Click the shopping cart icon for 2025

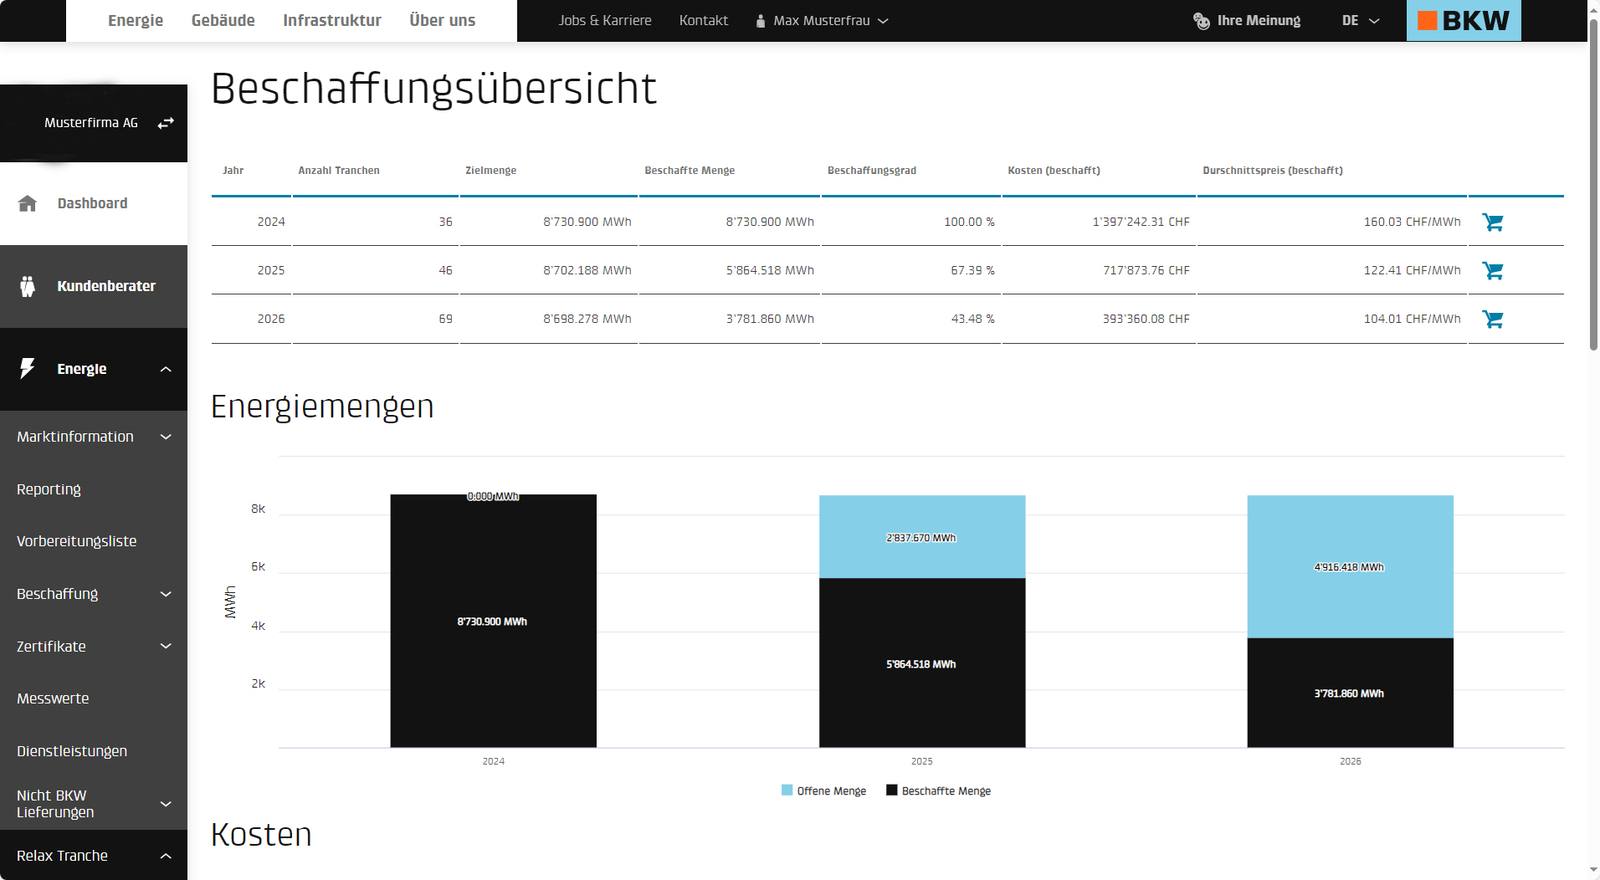[1492, 271]
